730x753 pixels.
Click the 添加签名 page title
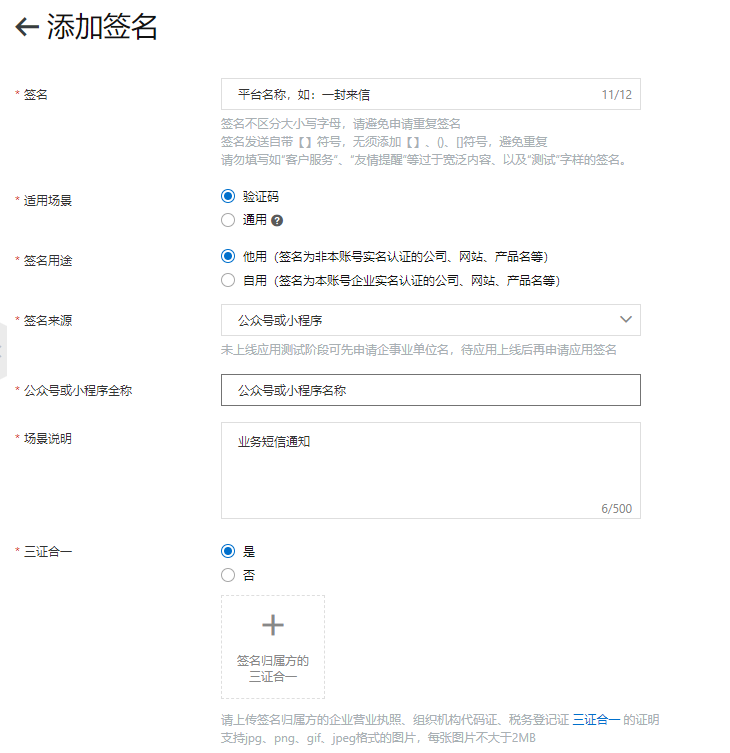coord(102,26)
